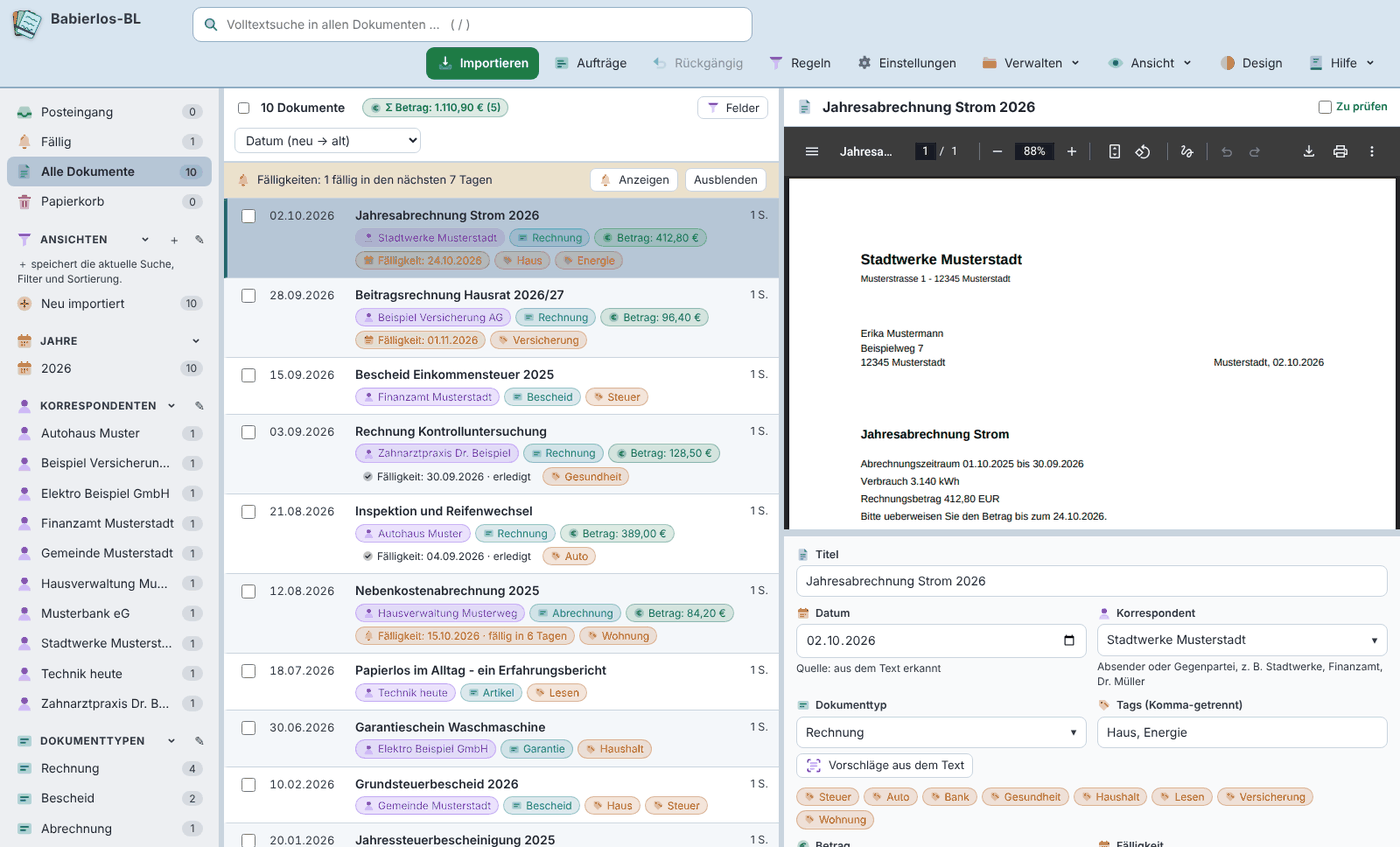Viewport: 1400px width, 847px height.
Task: Click the Design theme toggle
Action: pos(1251,63)
